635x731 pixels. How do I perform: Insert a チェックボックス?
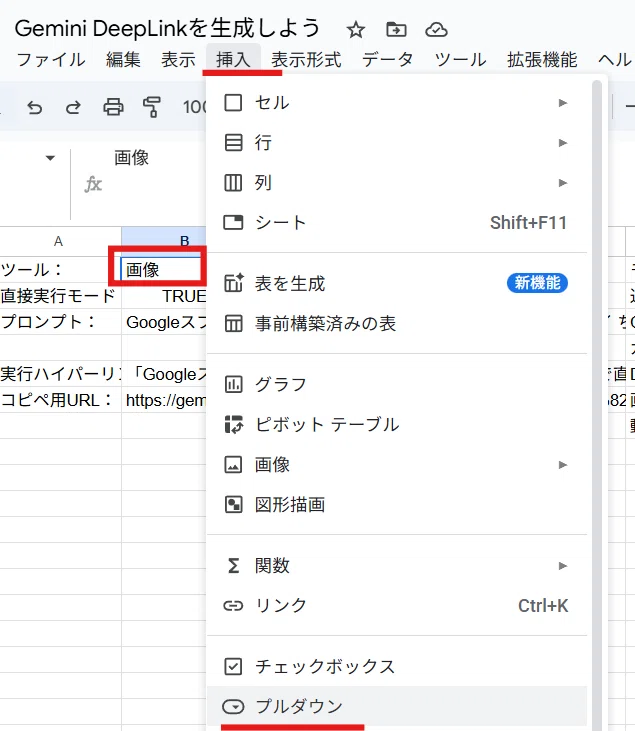(x=396, y=667)
